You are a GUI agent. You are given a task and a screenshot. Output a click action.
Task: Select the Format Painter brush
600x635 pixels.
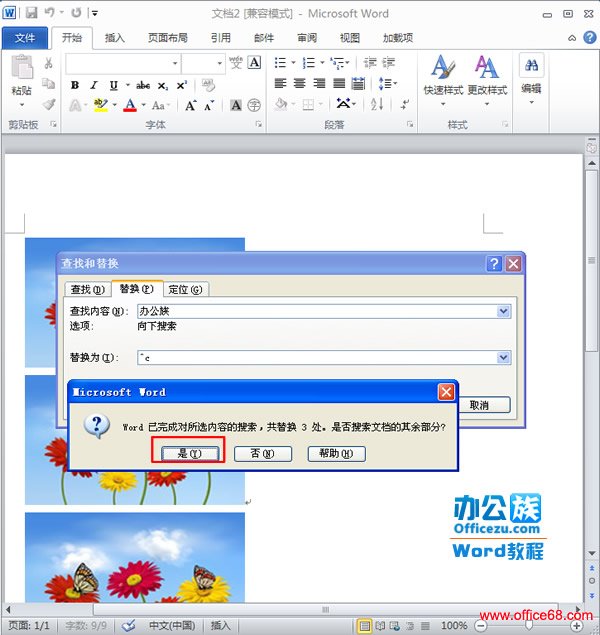coord(49,104)
